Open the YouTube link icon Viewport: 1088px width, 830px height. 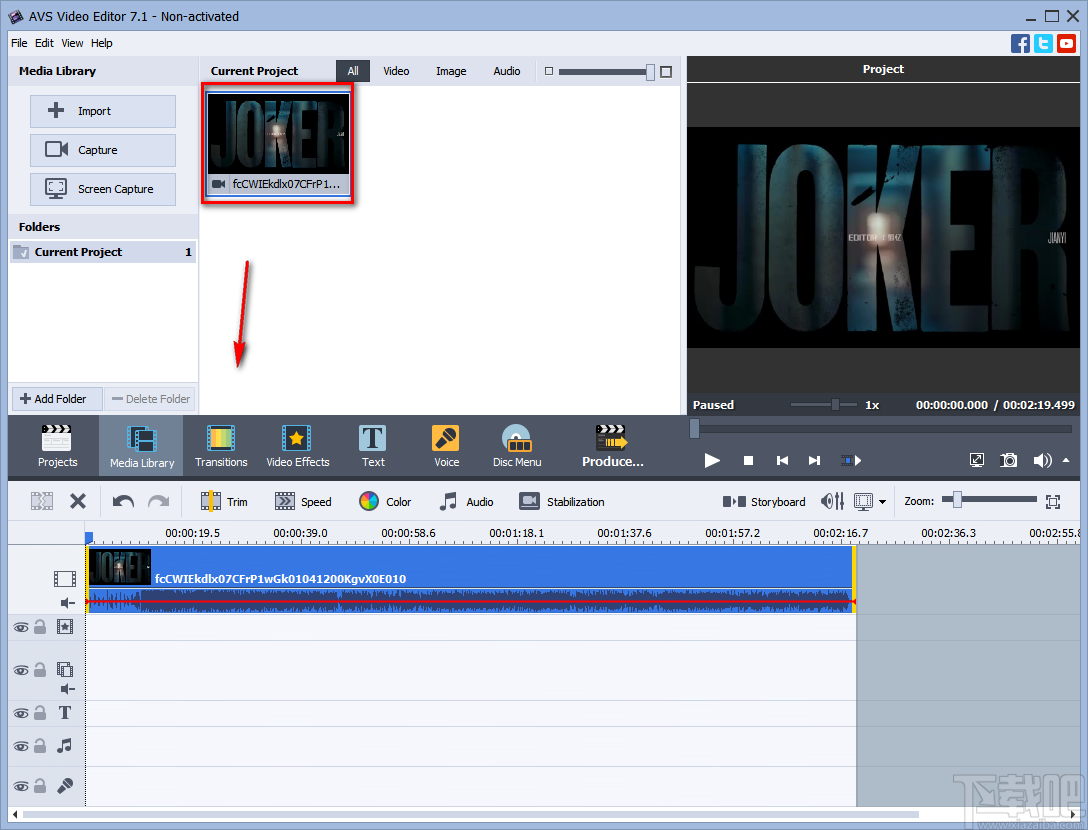coord(1066,43)
